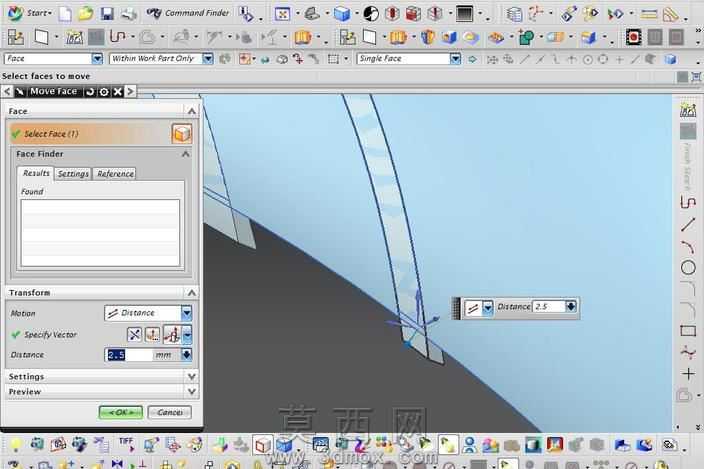Viewport: 704px width, 469px height.
Task: Click the Reverse Direction vector icon
Action: point(134,334)
